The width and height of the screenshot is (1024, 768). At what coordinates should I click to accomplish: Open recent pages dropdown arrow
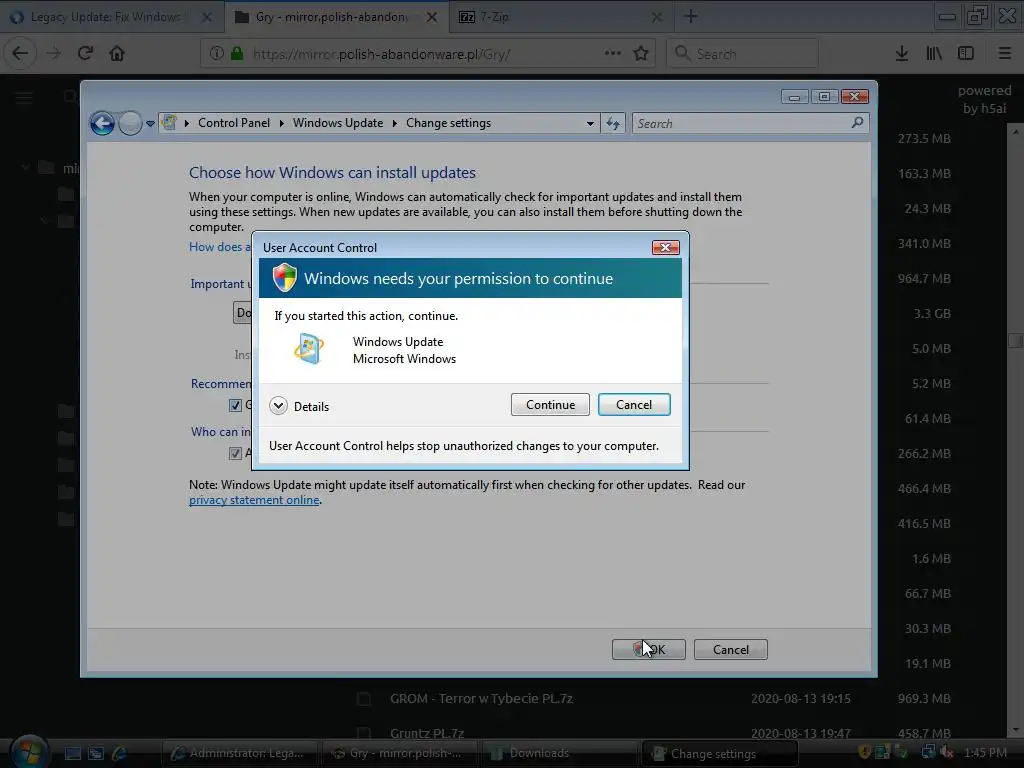(x=150, y=123)
